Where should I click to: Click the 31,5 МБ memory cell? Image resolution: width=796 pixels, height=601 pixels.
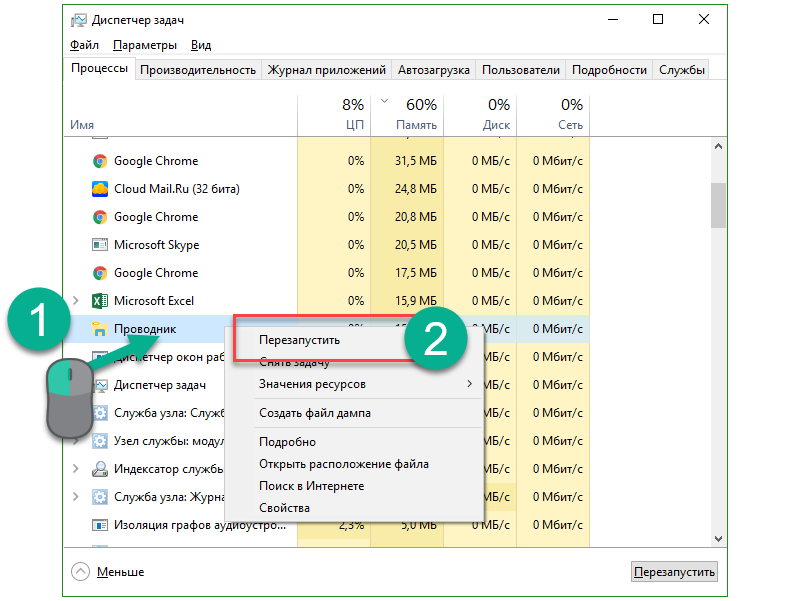pos(407,161)
